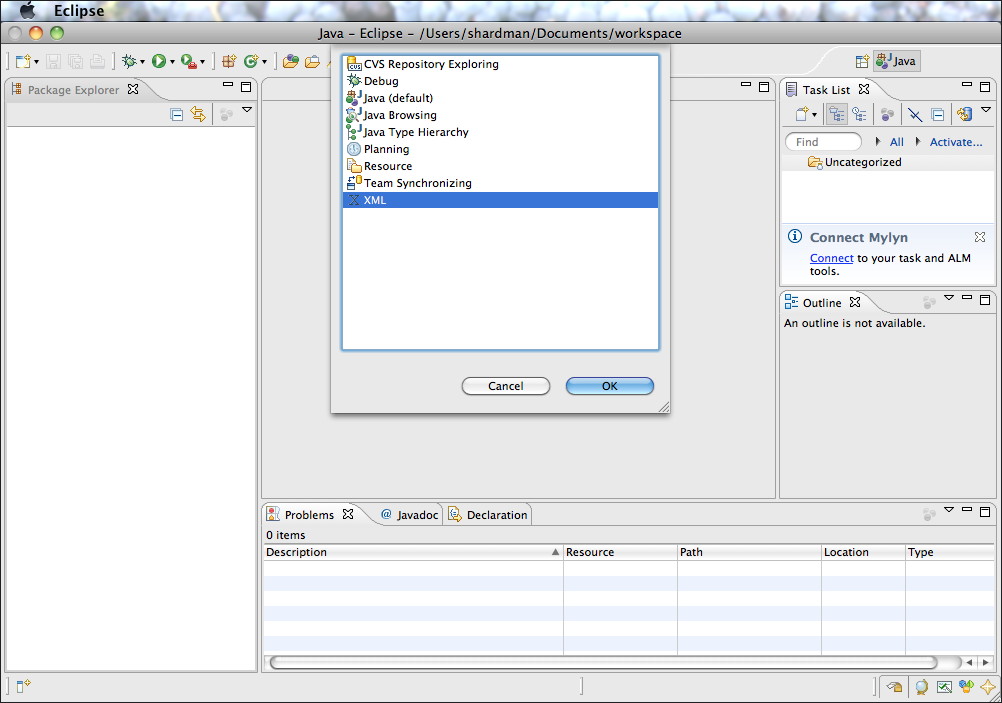Sort Problems by Description column
1002x703 pixels.
pyautogui.click(x=413, y=552)
